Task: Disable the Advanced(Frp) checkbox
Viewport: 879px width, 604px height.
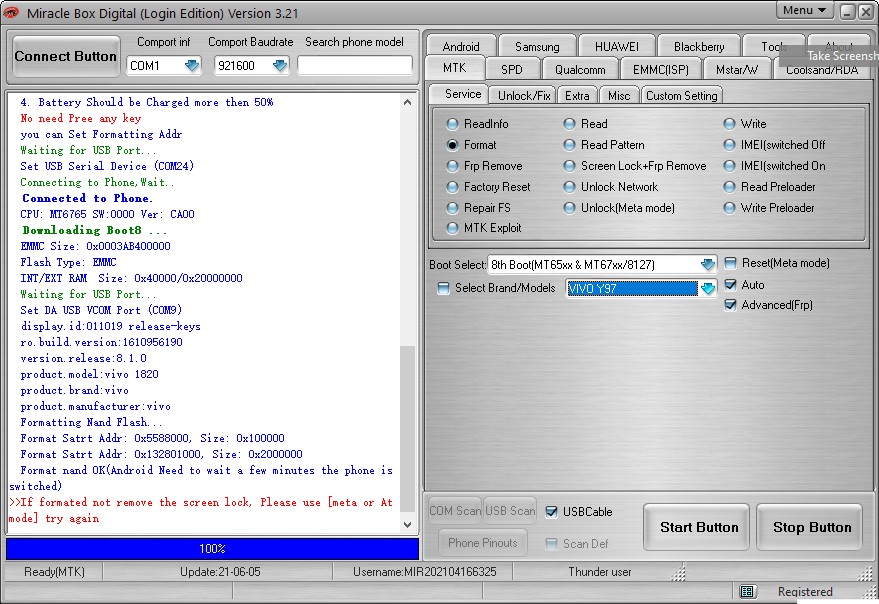Action: (730, 305)
